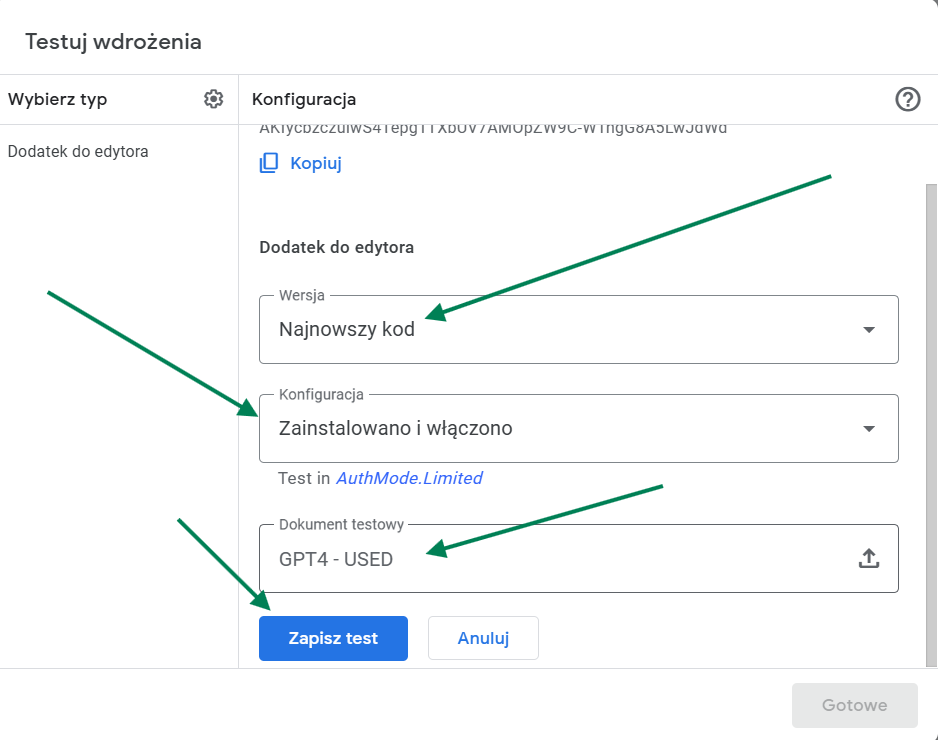
Task: Click the 'Testuj wdrożenia' dialog title
Action: point(113,41)
